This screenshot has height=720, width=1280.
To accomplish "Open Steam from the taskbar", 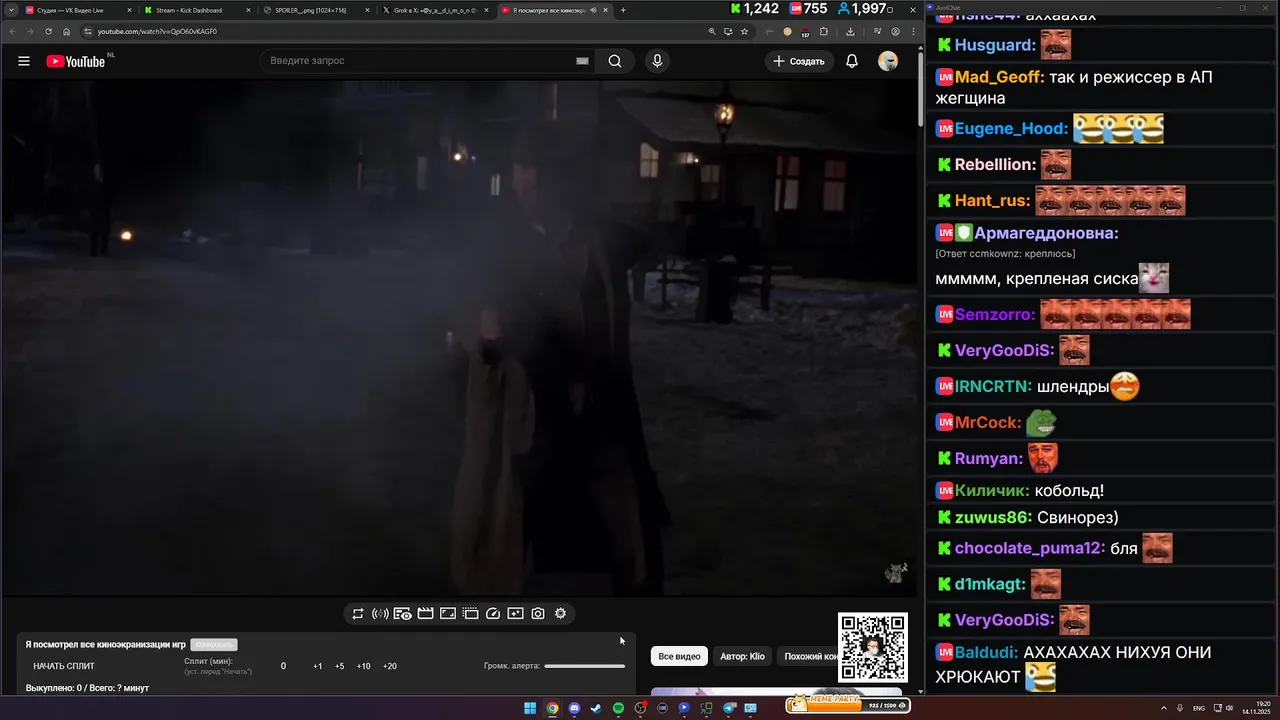I will point(596,708).
